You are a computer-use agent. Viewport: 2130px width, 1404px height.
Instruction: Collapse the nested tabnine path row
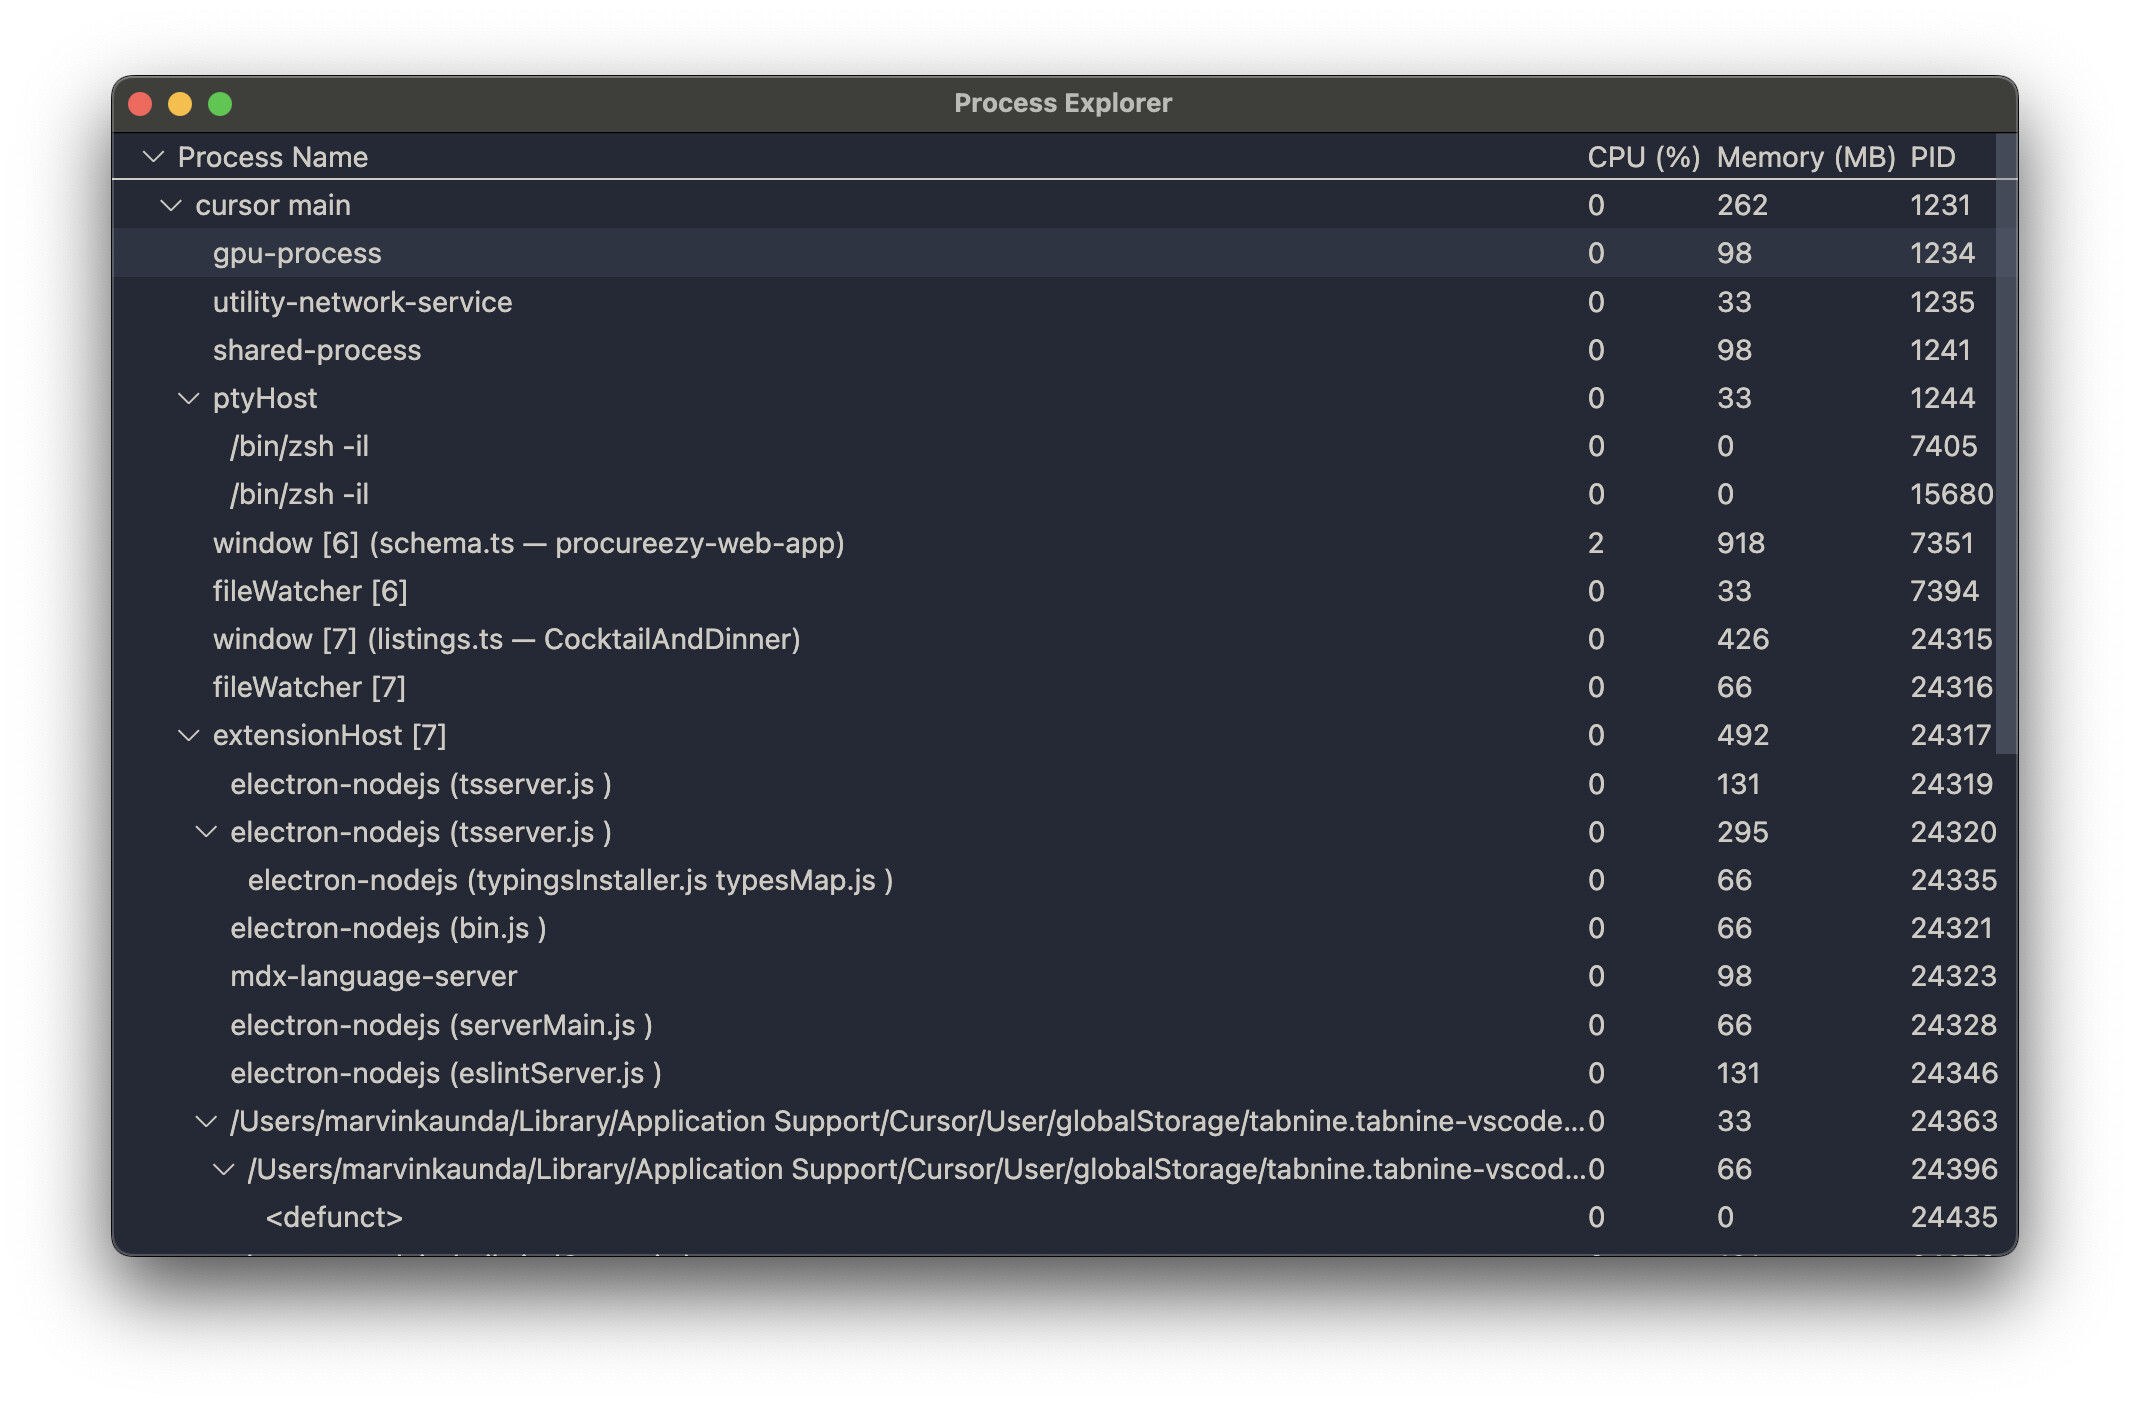coord(224,1170)
